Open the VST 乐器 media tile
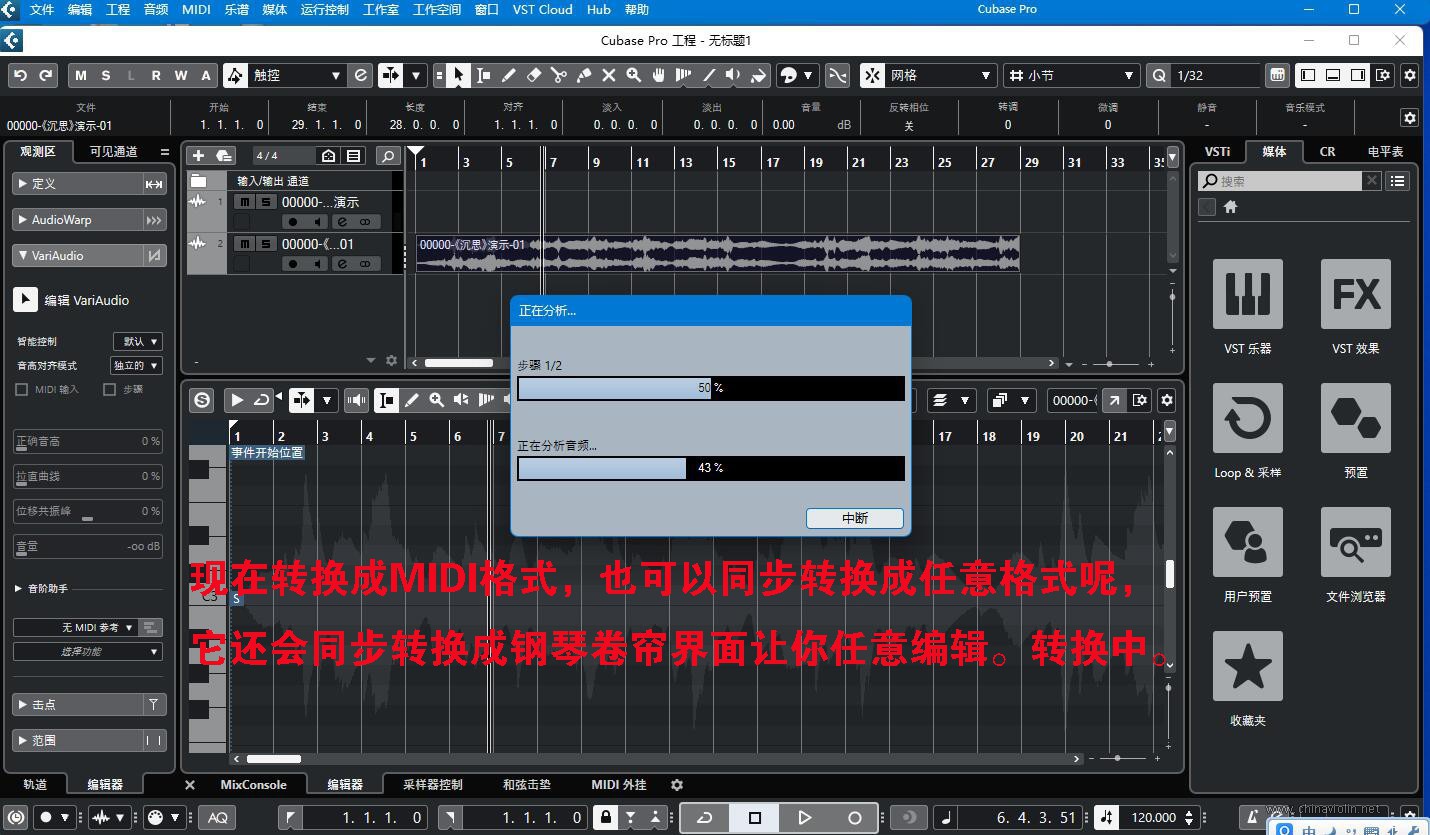Viewport: 1430px width, 835px height. [1247, 294]
